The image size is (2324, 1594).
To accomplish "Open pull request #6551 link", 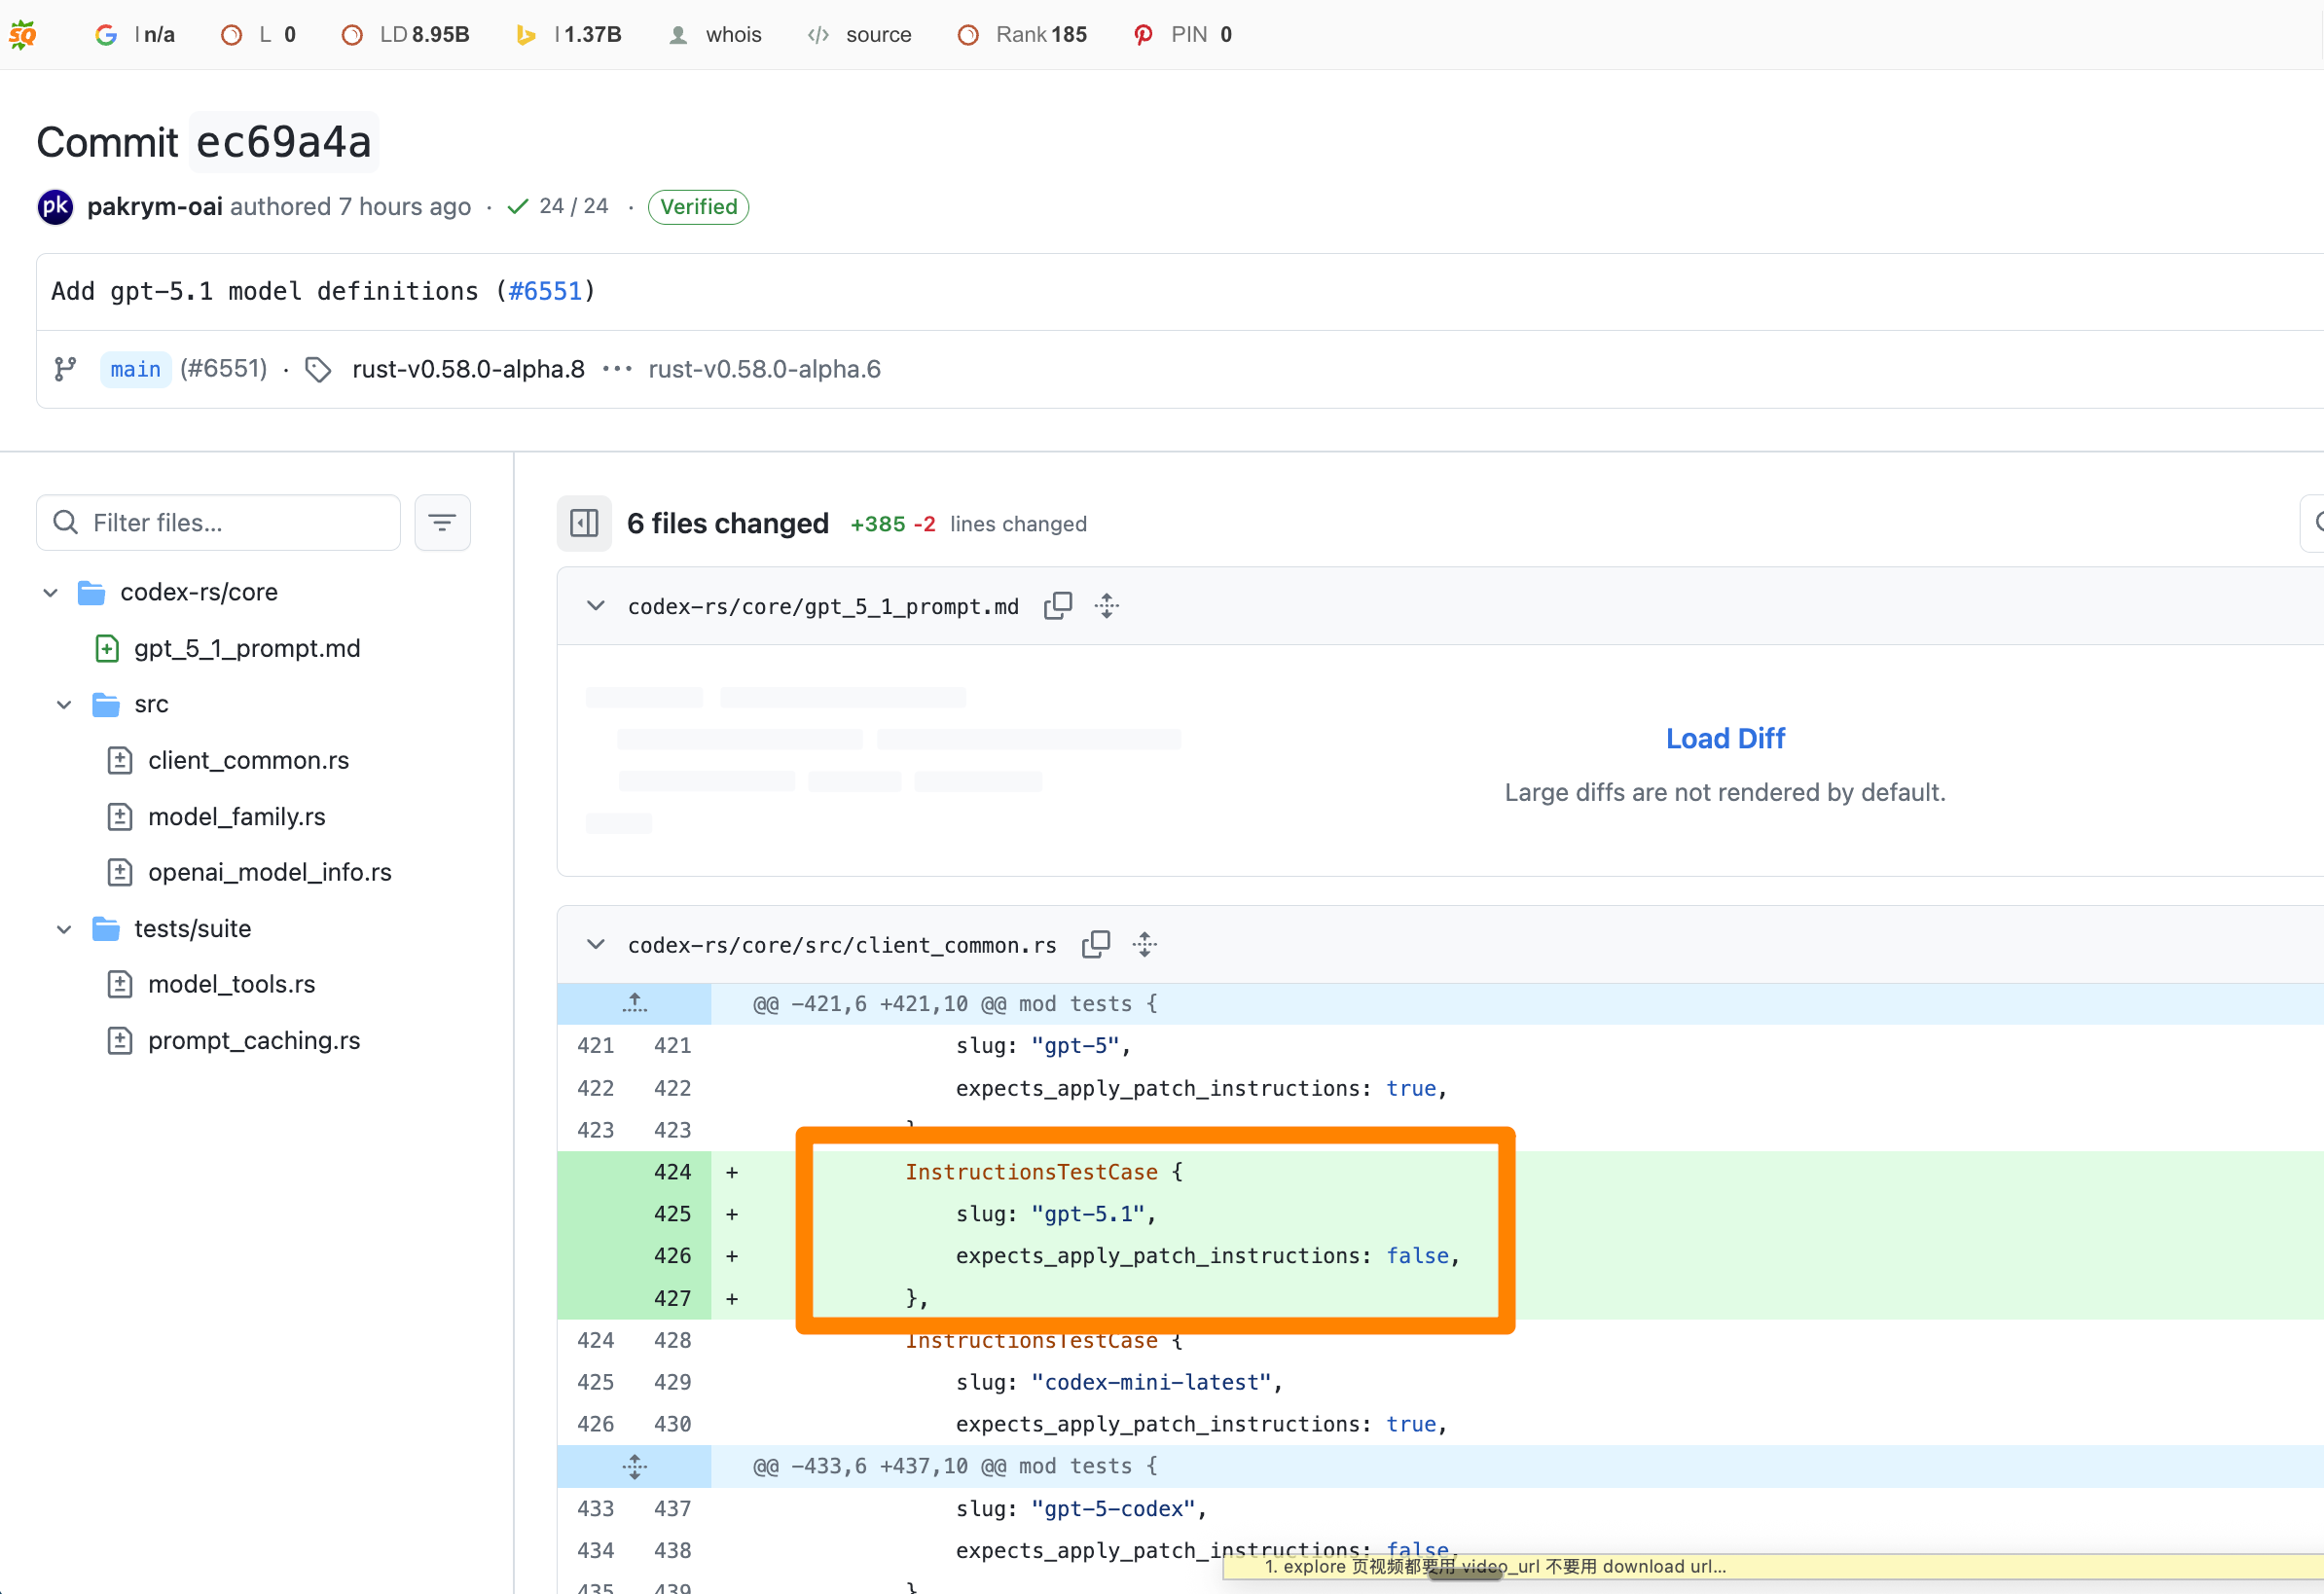I will pos(545,291).
